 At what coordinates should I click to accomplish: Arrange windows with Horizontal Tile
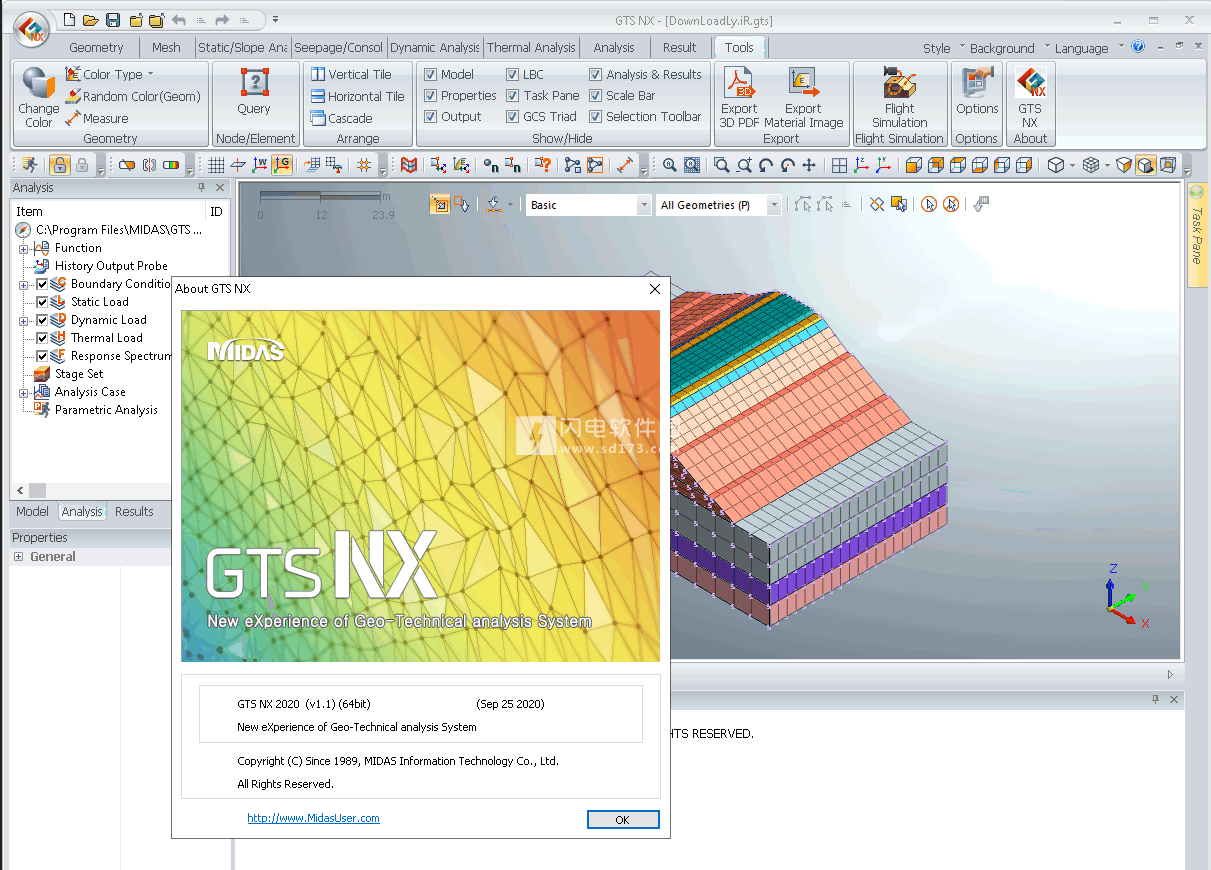[x=357, y=96]
